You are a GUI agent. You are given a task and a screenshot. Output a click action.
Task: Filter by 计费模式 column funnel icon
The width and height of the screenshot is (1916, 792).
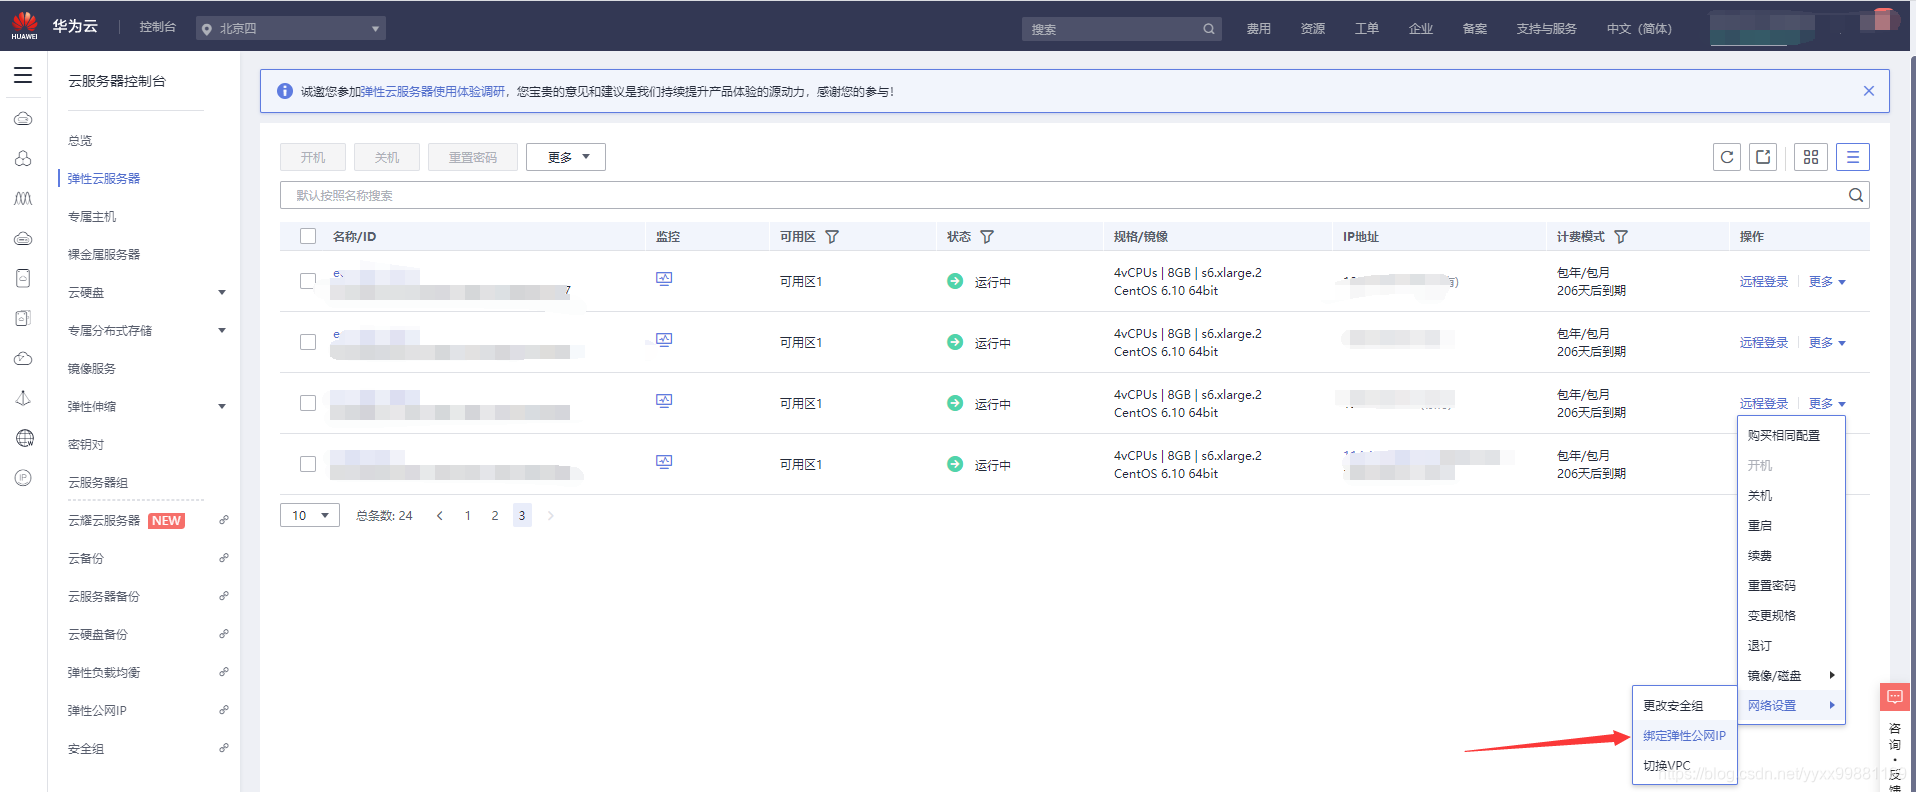pyautogui.click(x=1621, y=237)
